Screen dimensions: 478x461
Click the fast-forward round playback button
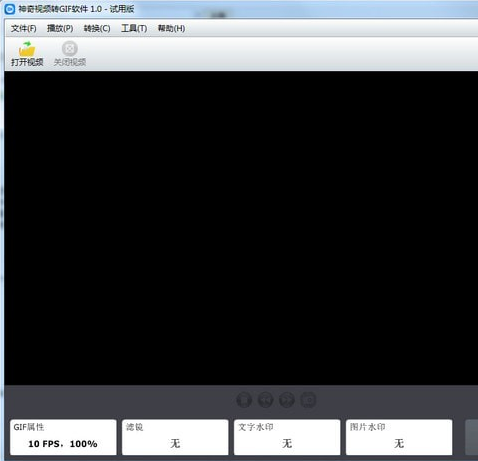tap(287, 399)
